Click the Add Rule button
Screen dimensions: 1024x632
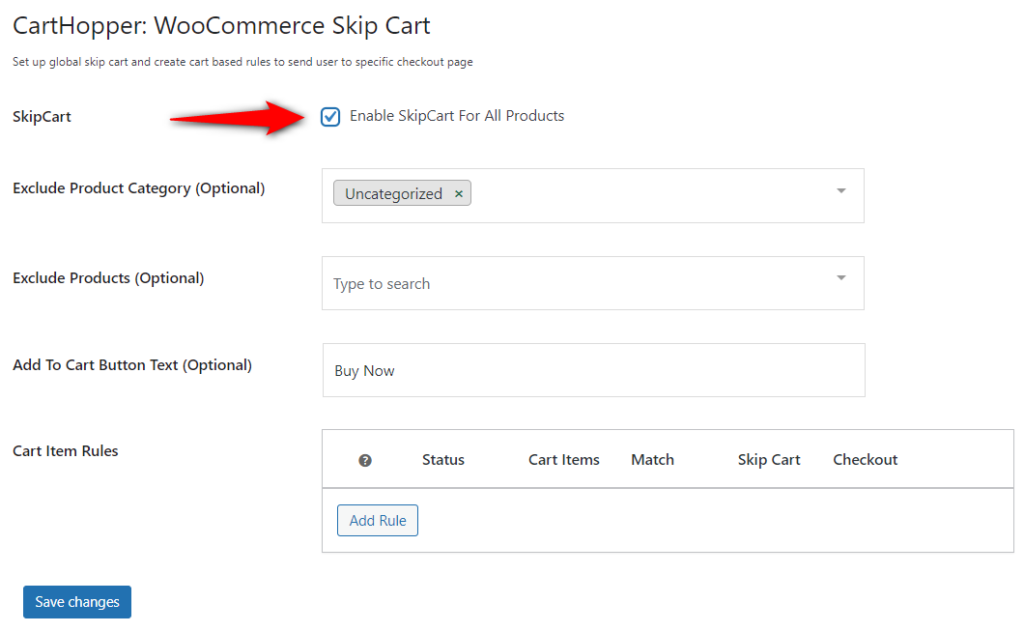click(x=377, y=520)
